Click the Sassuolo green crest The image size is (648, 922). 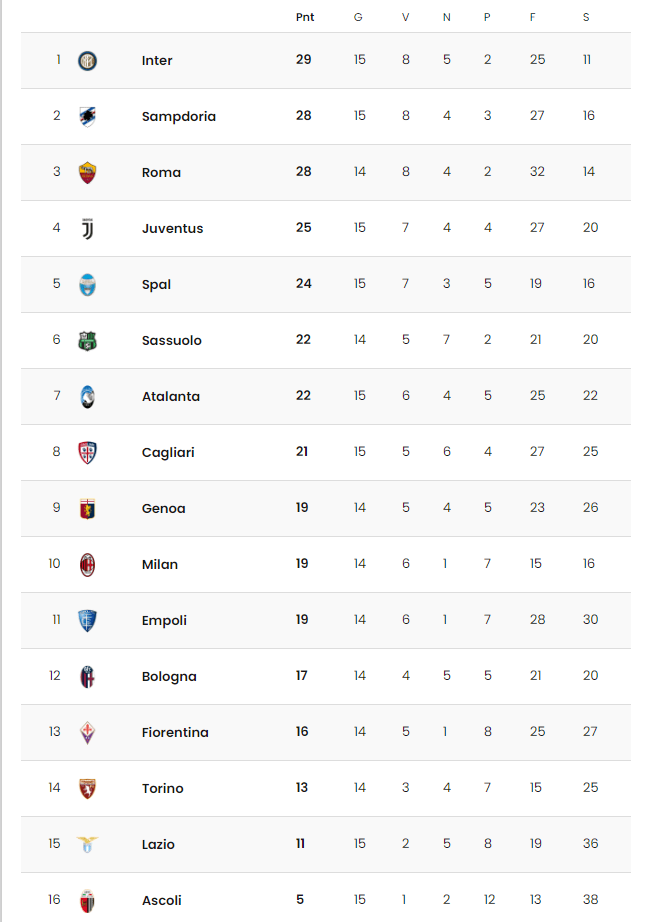(x=87, y=340)
